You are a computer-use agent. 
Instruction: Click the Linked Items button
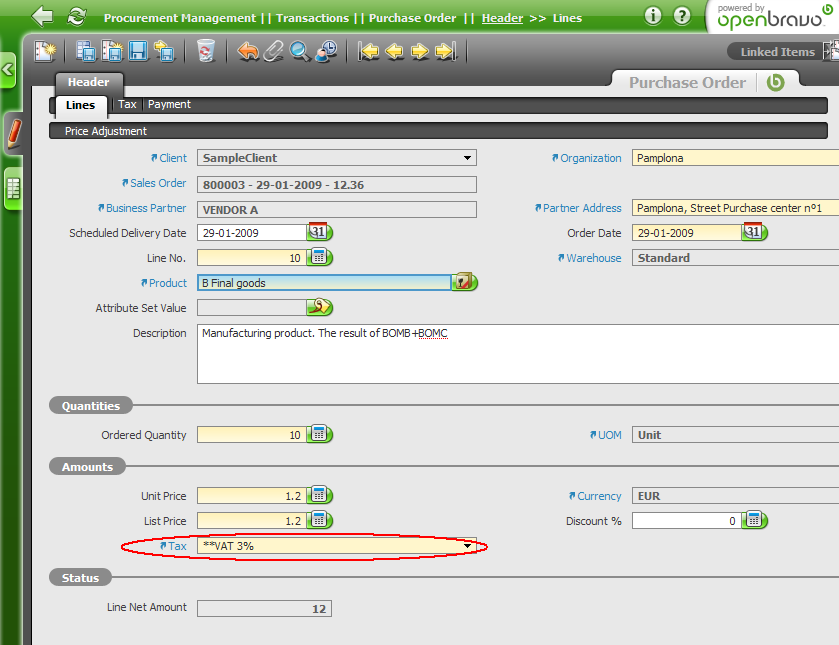click(x=777, y=52)
